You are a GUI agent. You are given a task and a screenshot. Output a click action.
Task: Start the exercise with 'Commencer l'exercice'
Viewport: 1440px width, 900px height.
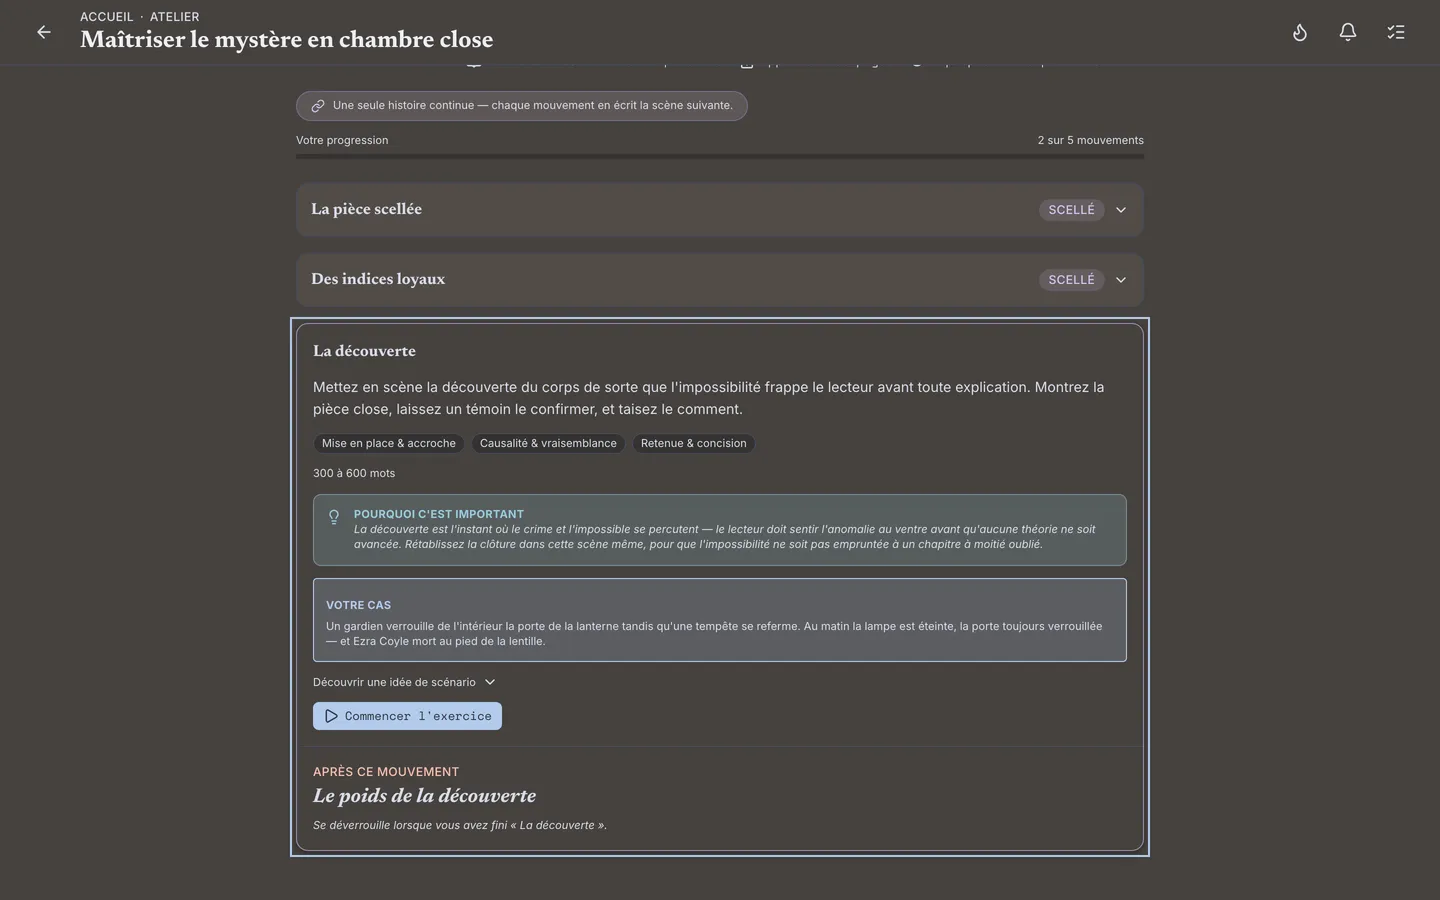(407, 716)
